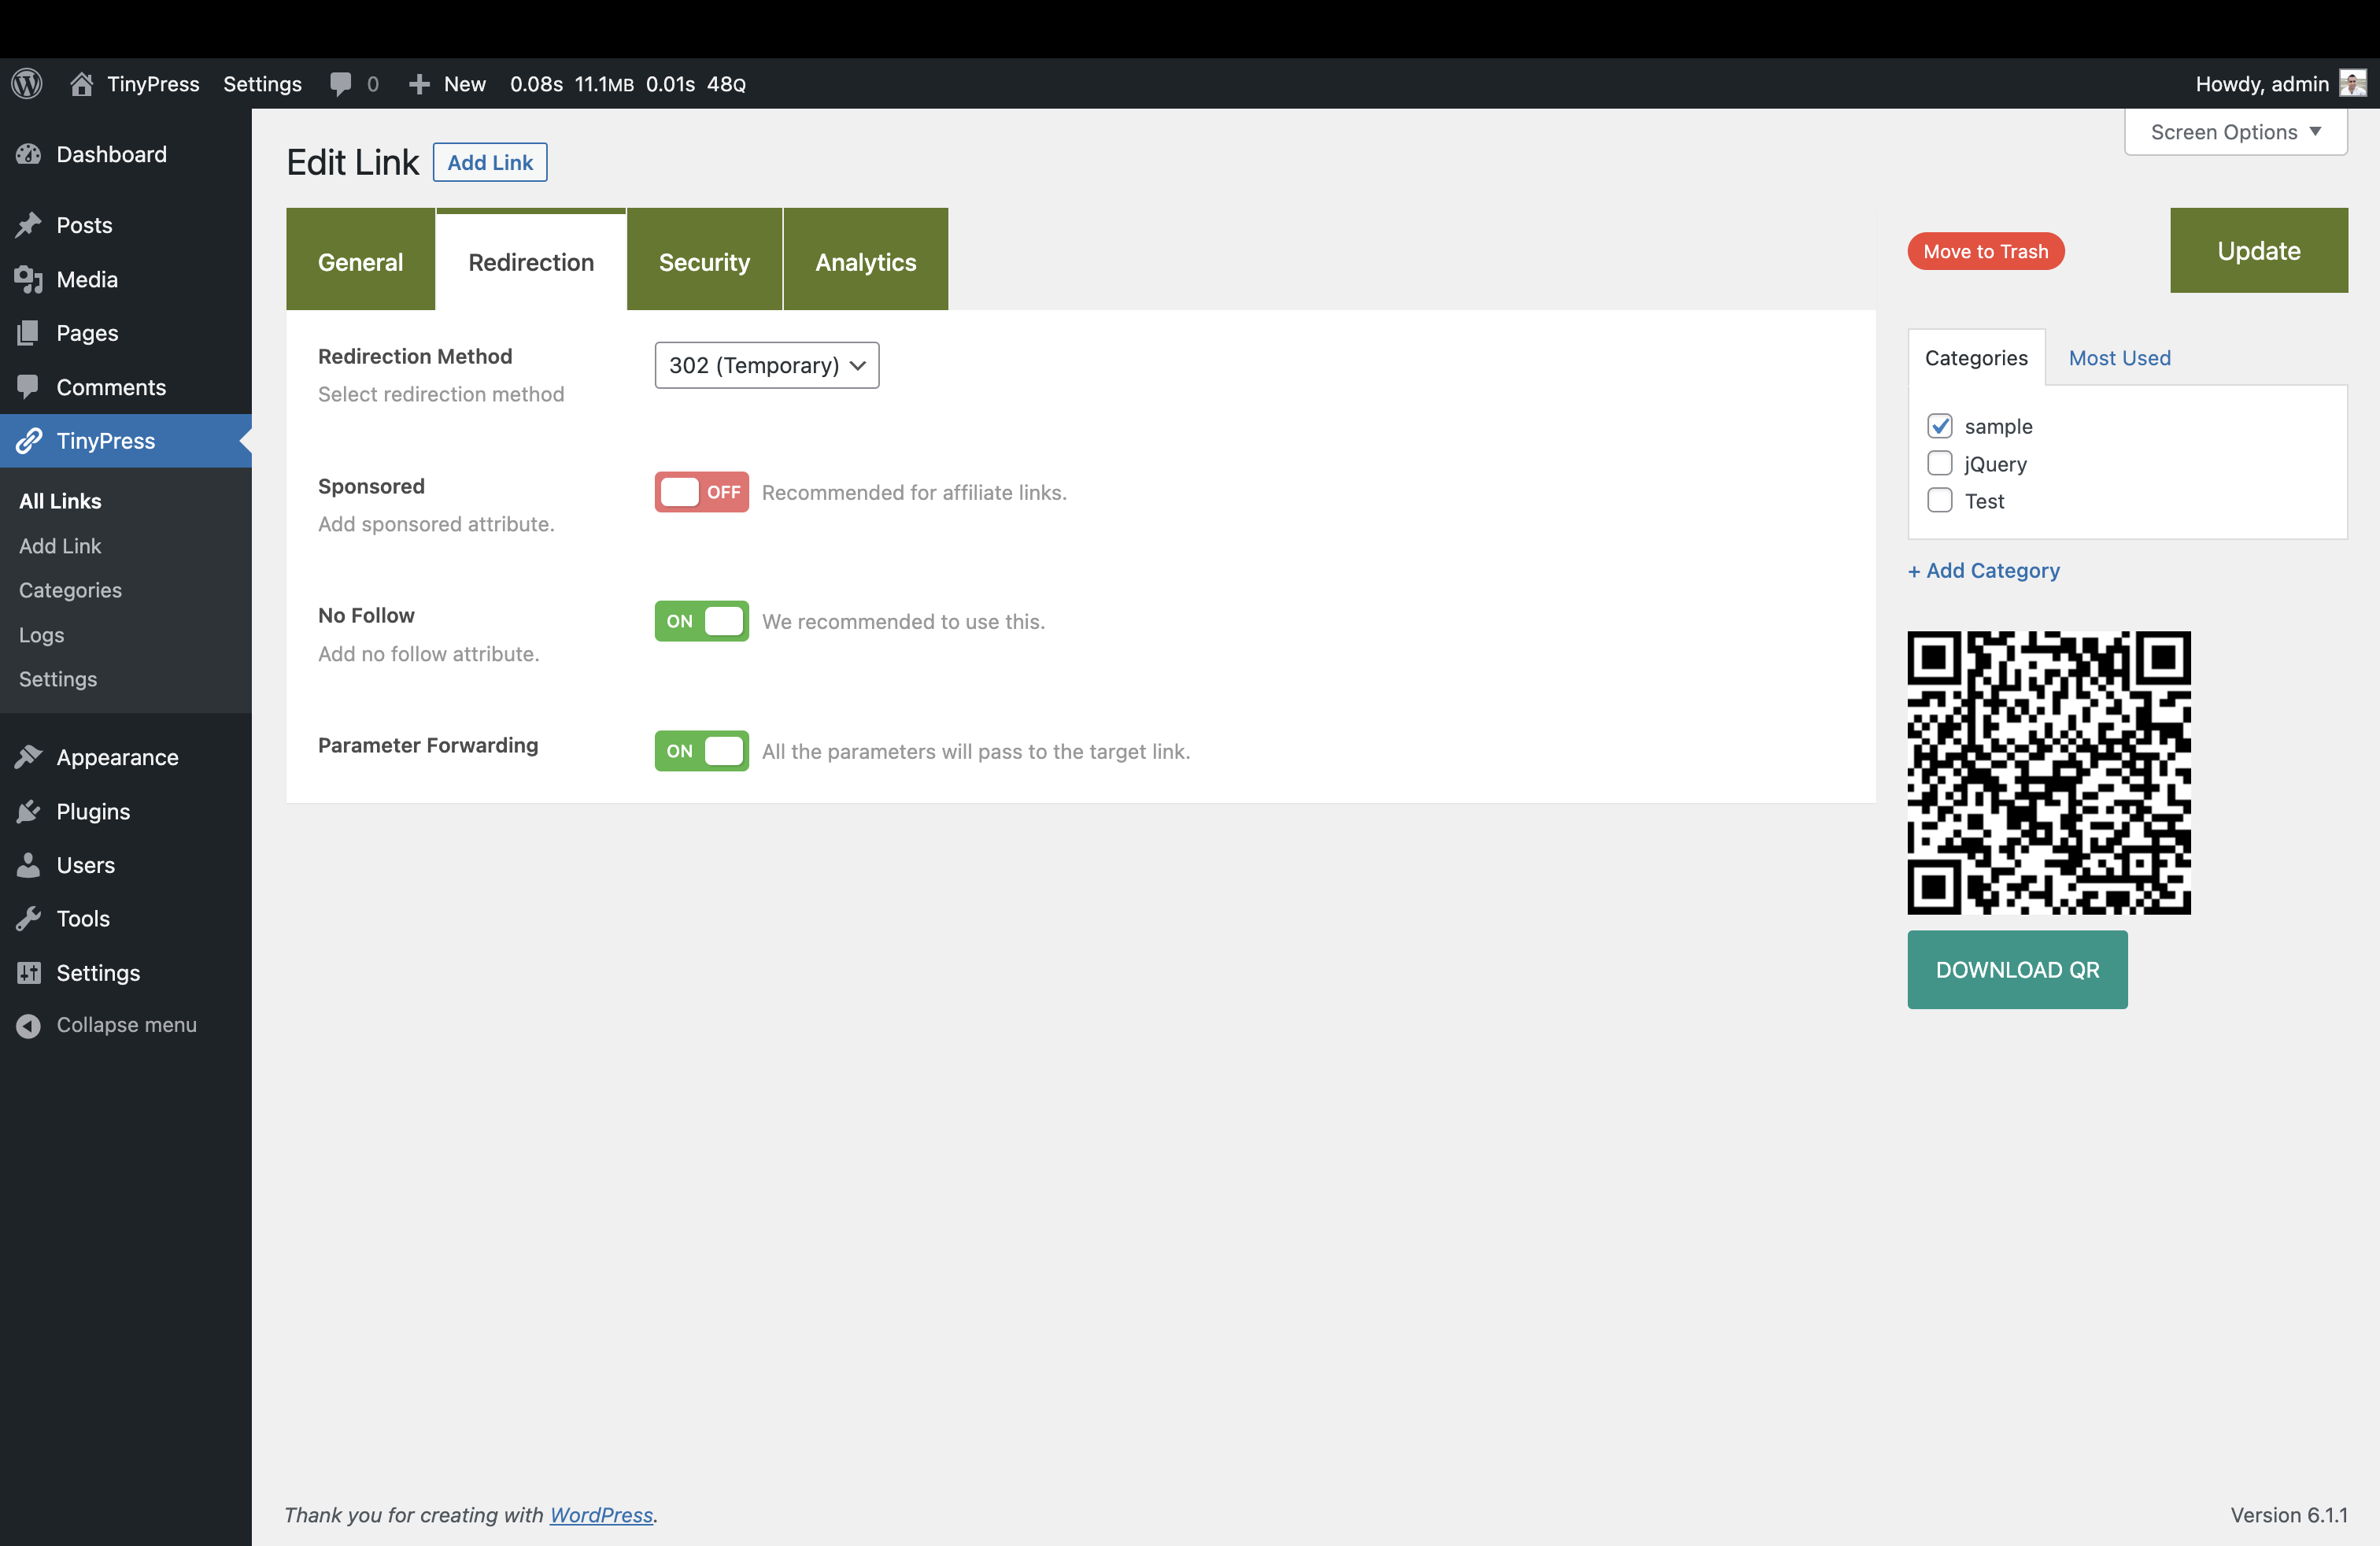Viewport: 2380px width, 1546px height.
Task: Click the Download QR button
Action: tap(2017, 969)
